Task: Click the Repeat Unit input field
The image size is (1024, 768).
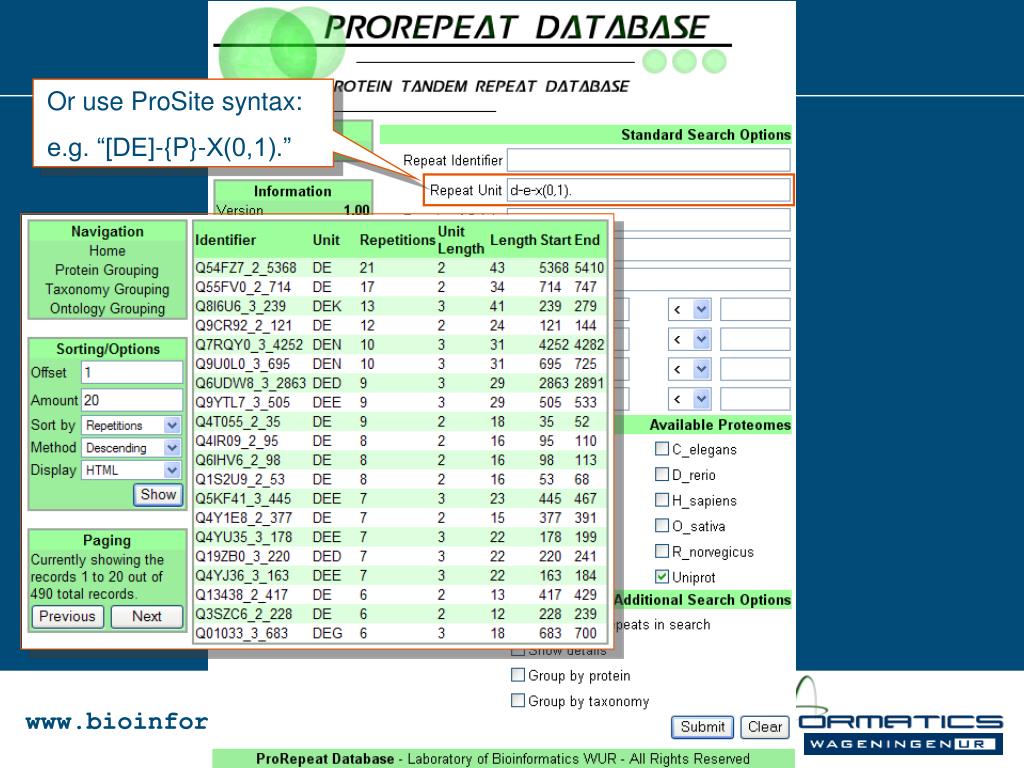Action: (x=648, y=191)
